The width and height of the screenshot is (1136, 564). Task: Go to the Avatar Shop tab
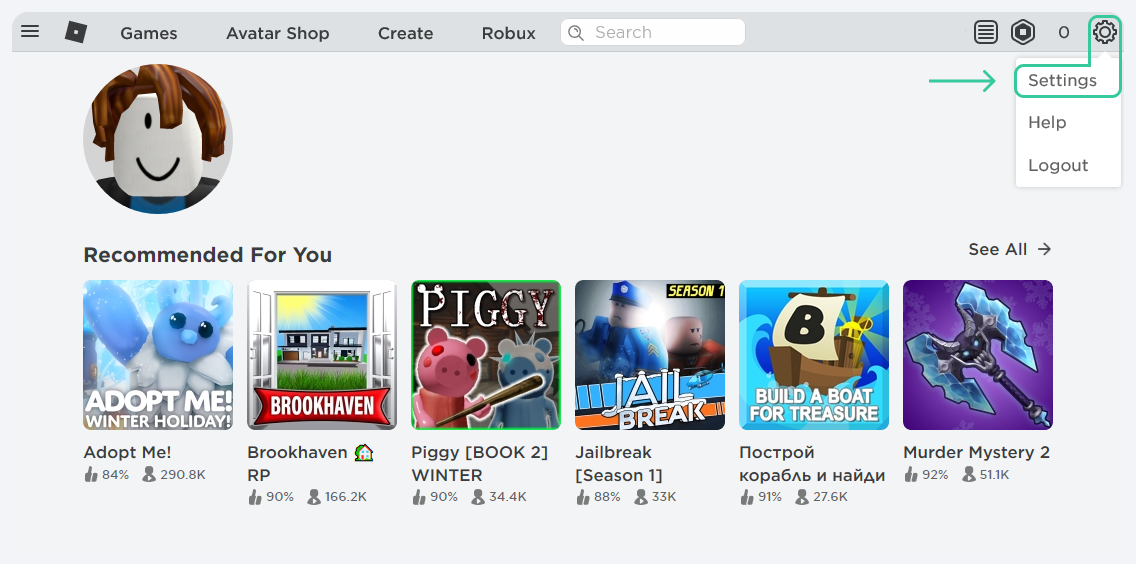(x=277, y=33)
